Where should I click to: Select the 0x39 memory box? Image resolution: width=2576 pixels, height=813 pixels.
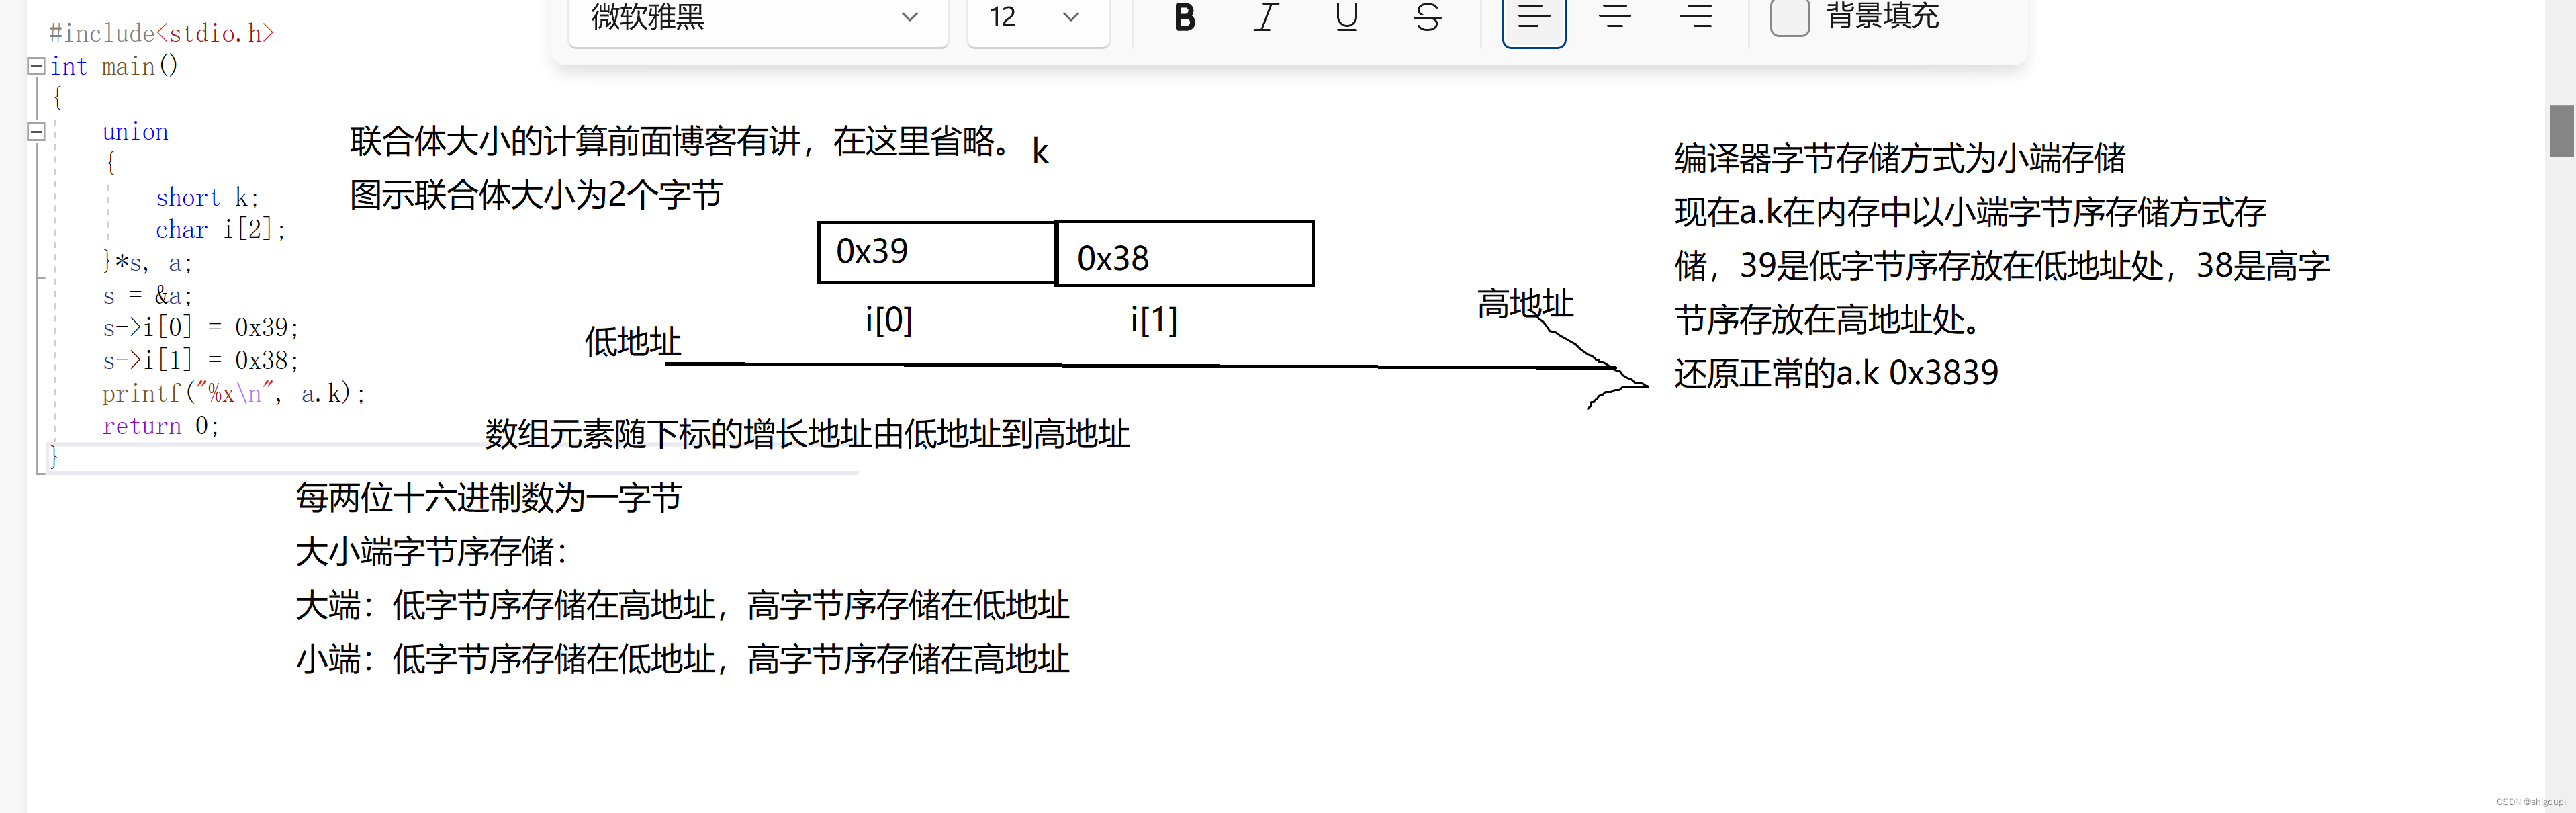coord(936,252)
